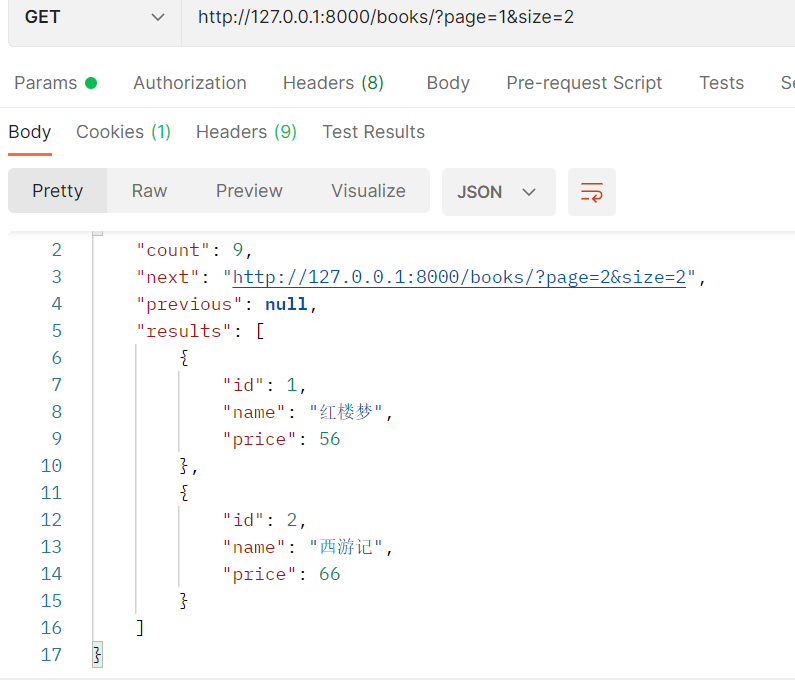
Task: Select the Pretty view button
Action: [x=57, y=191]
